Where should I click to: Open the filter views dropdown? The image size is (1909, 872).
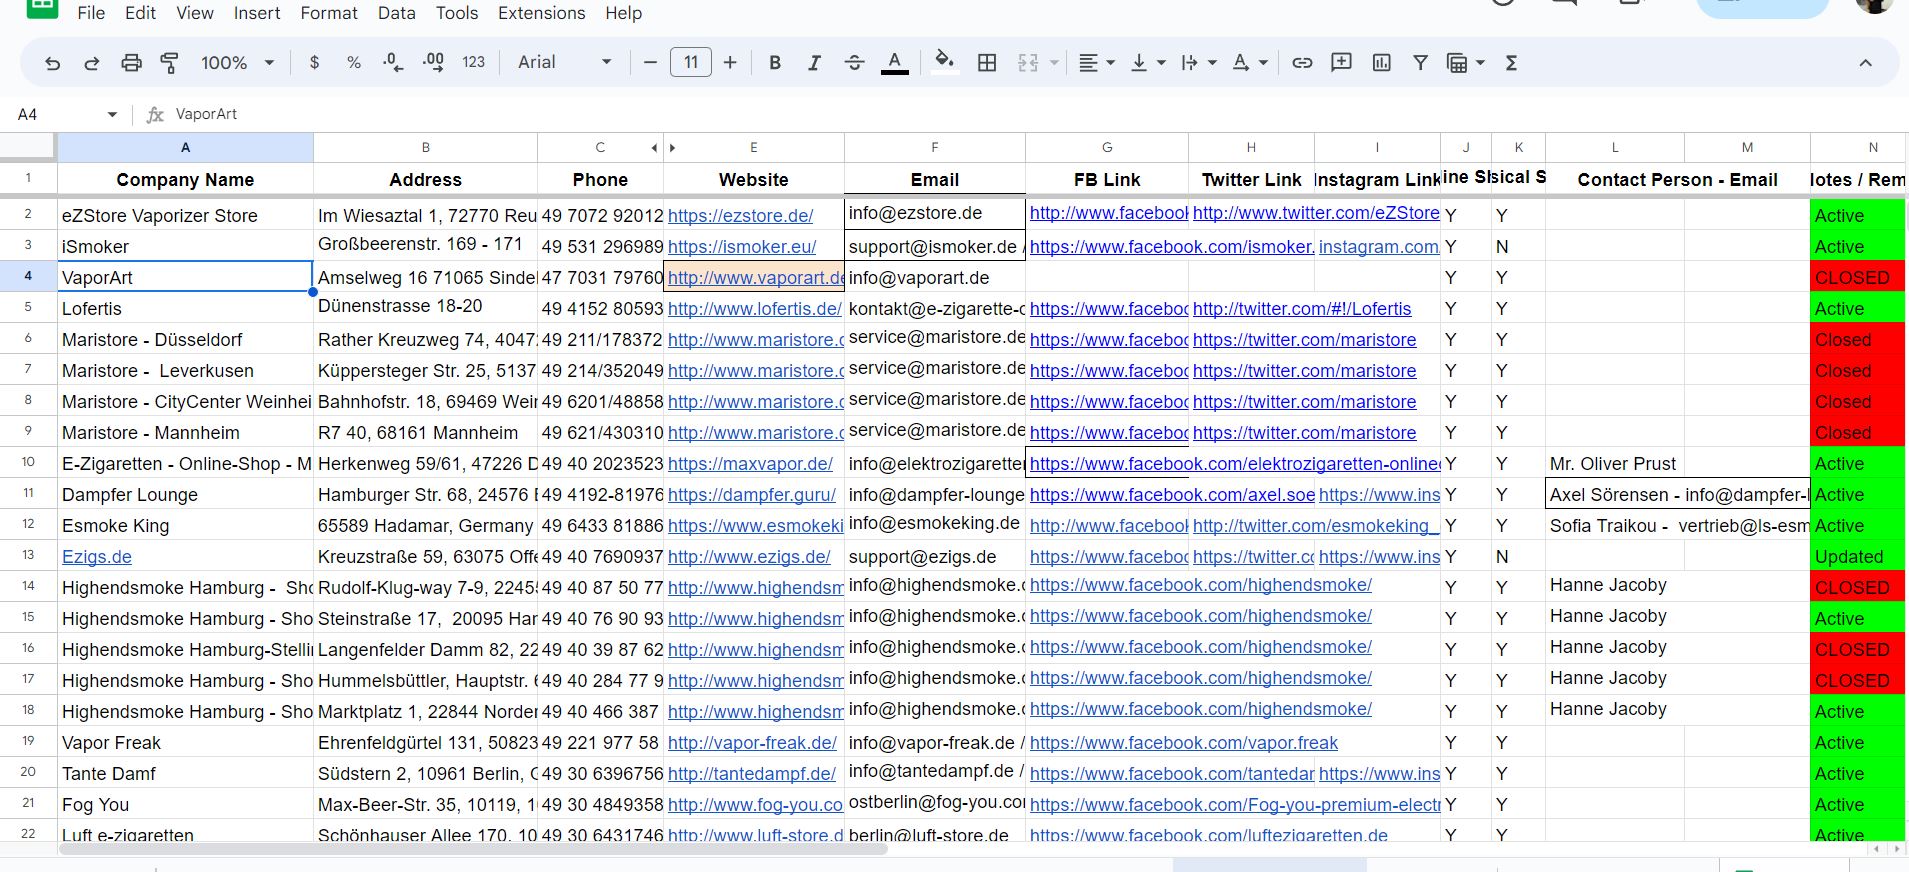[x=1466, y=63]
